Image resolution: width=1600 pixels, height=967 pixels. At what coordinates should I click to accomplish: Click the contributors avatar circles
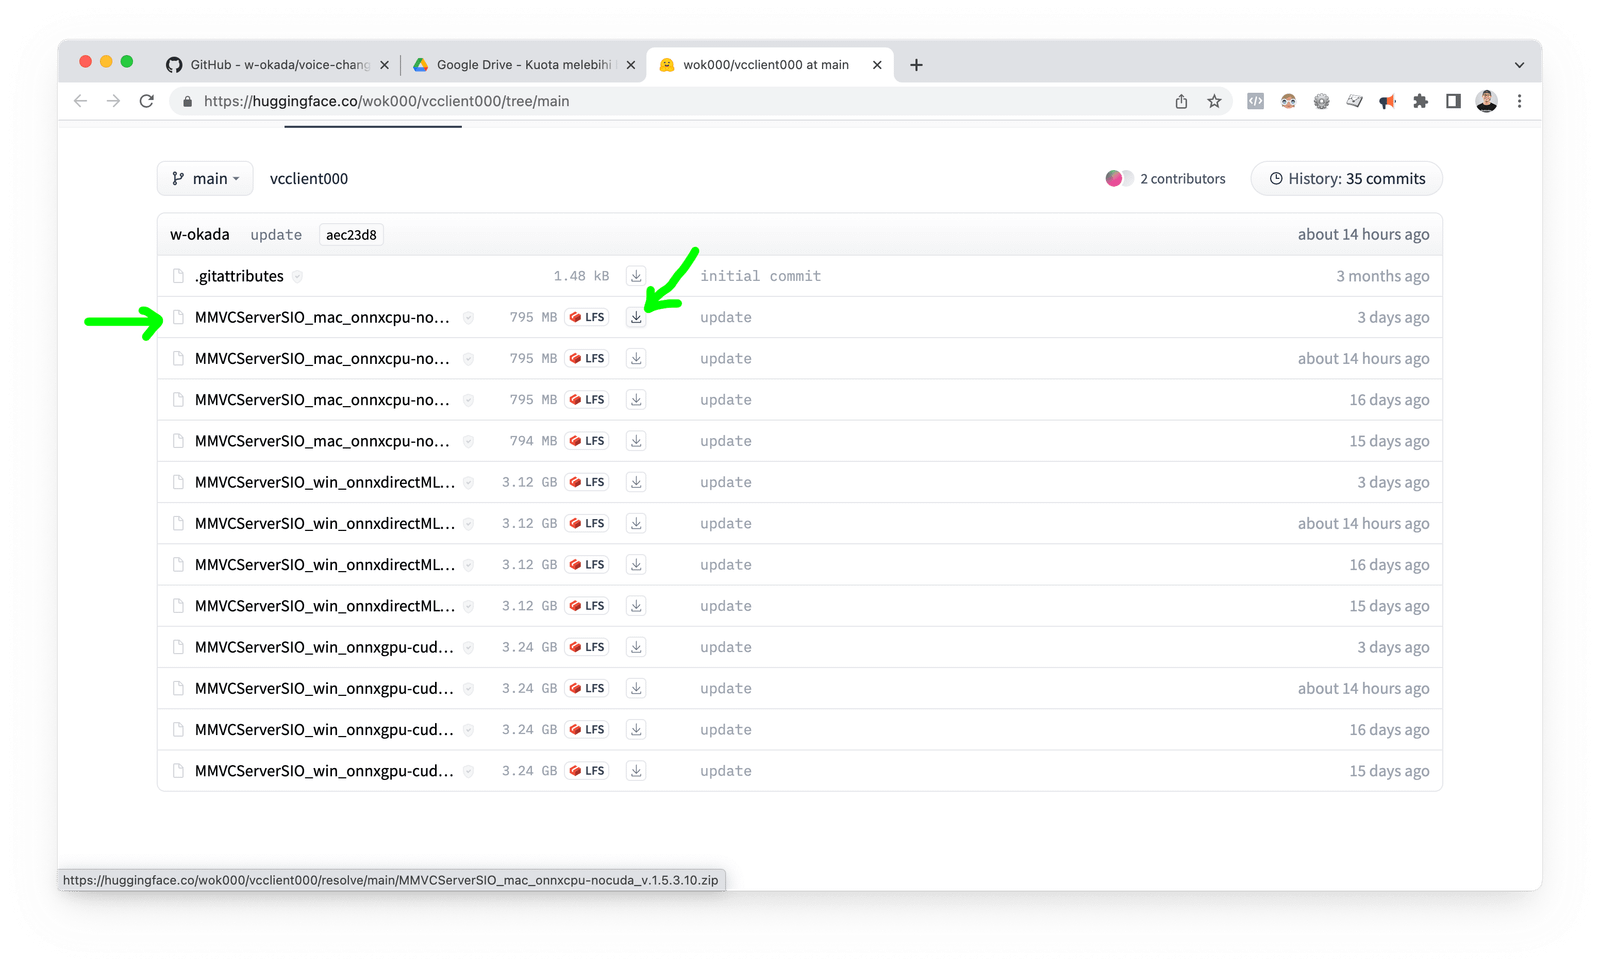click(1119, 179)
